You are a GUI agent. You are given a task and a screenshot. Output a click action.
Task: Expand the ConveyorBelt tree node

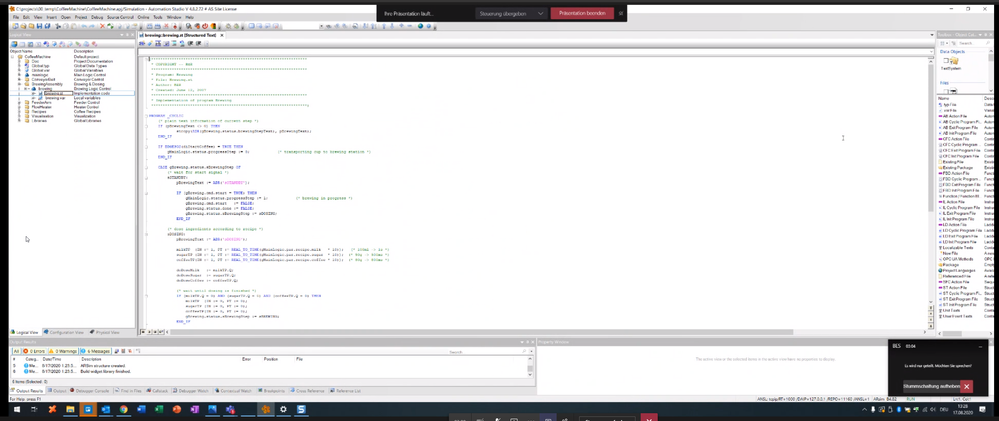[20, 80]
